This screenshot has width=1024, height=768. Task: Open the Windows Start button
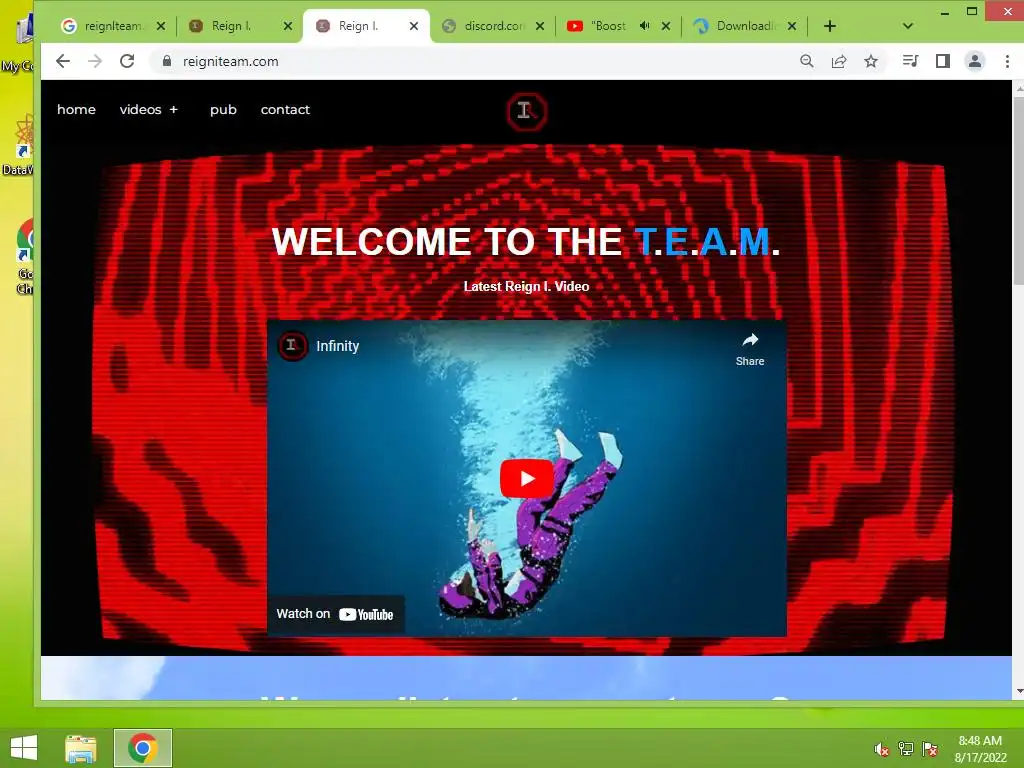(24, 748)
